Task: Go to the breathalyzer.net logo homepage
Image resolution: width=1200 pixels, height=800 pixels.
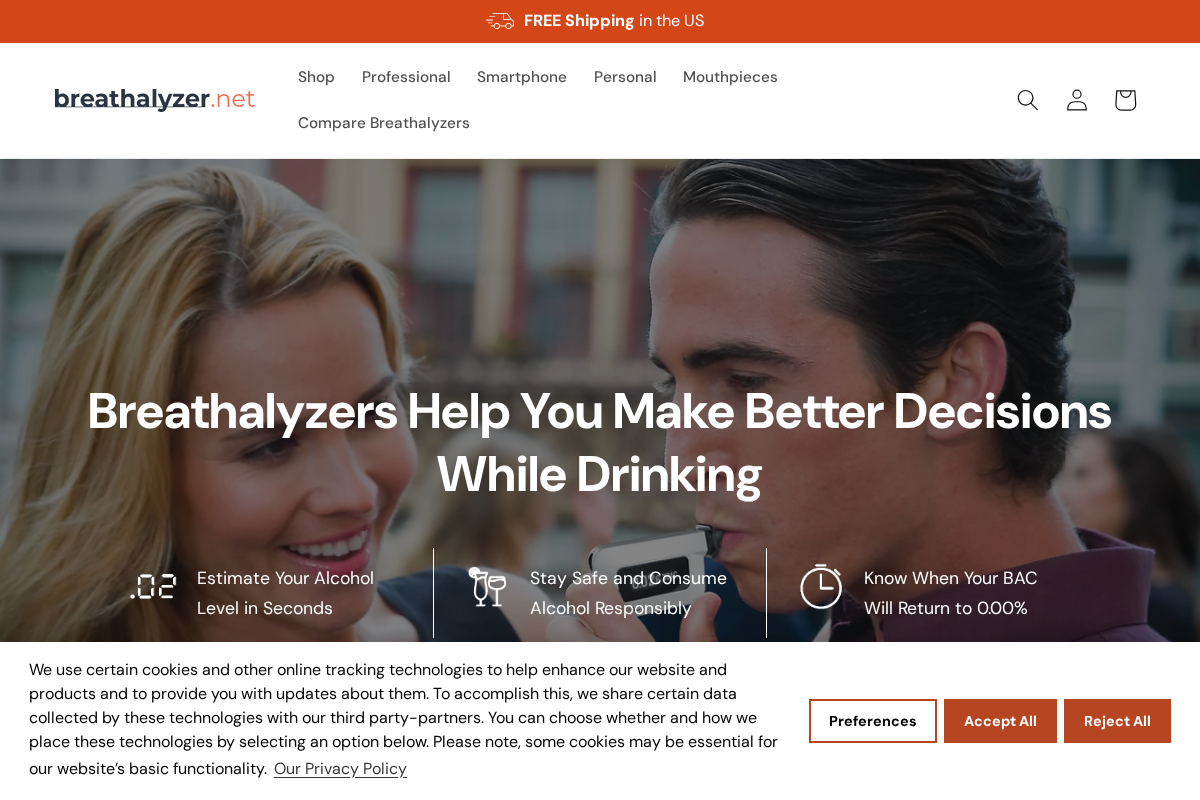Action: (x=154, y=100)
